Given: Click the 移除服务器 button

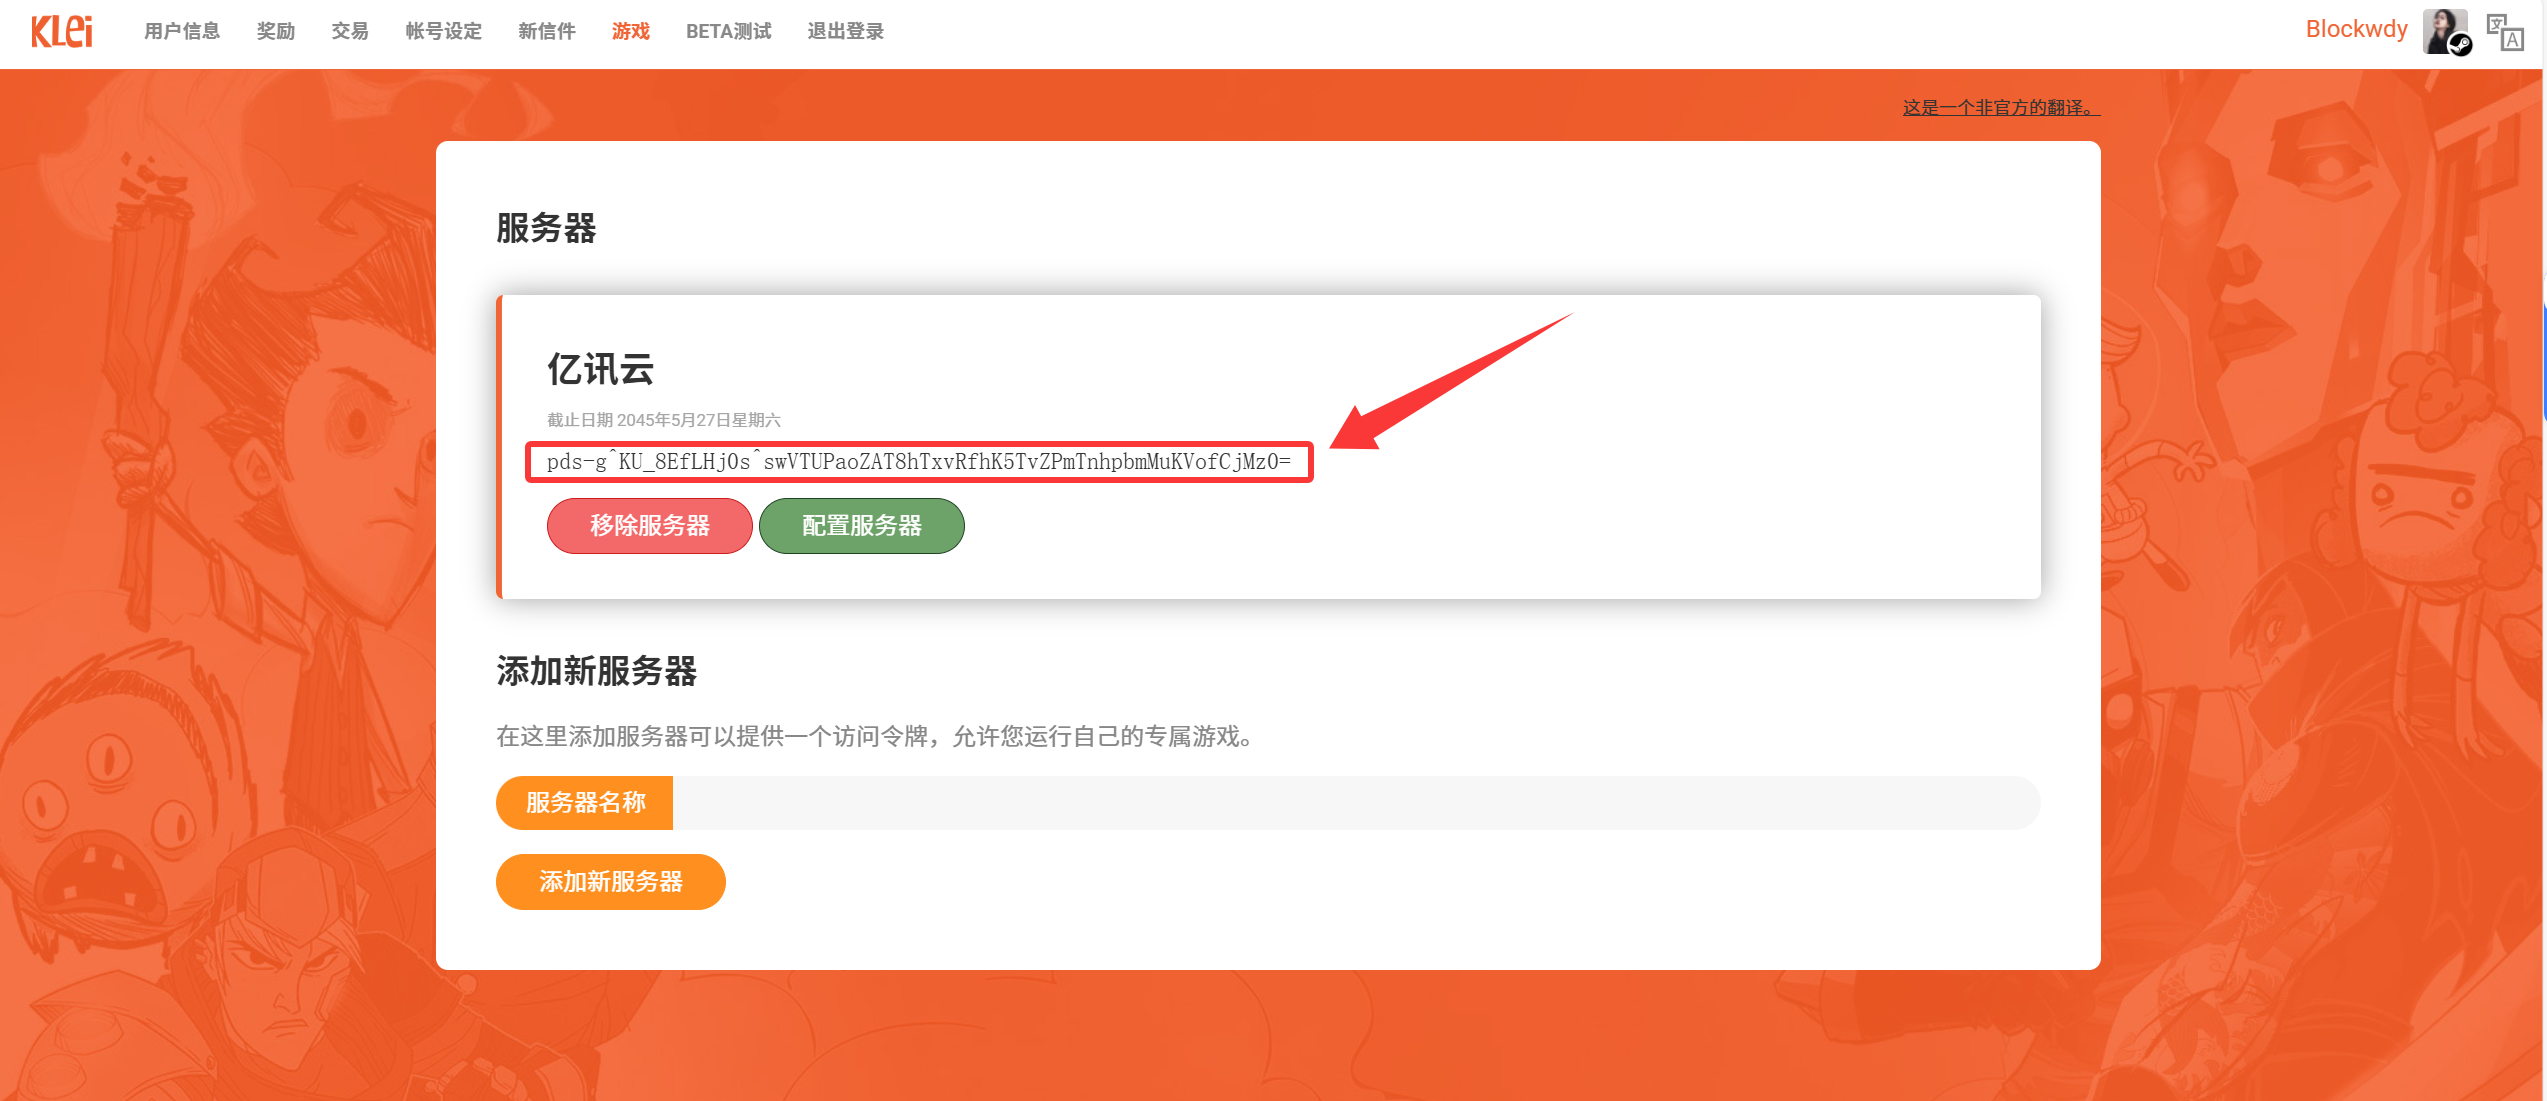Looking at the screenshot, I should click(x=650, y=526).
